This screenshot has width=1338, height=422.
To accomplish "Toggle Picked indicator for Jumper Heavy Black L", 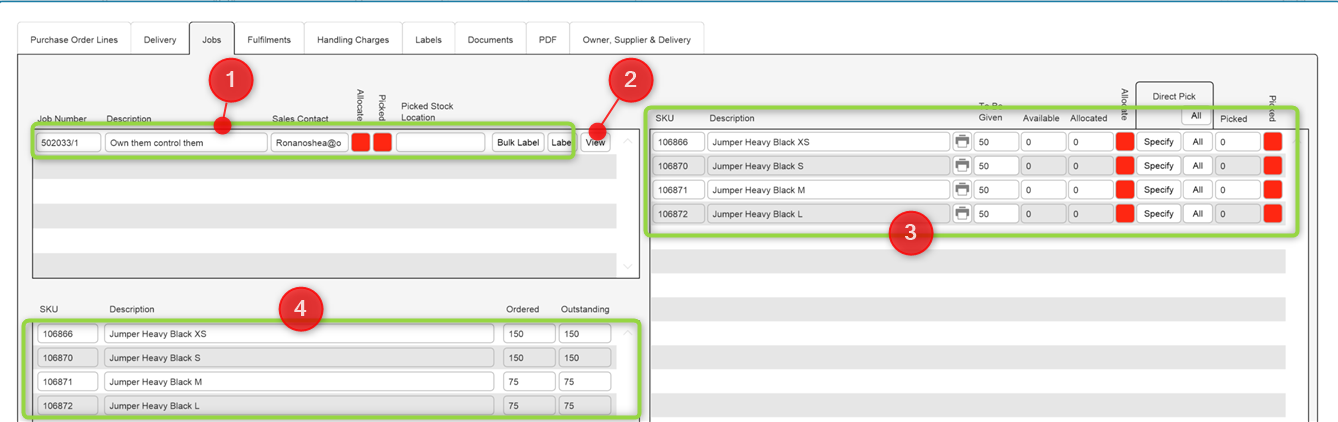I will [1273, 214].
